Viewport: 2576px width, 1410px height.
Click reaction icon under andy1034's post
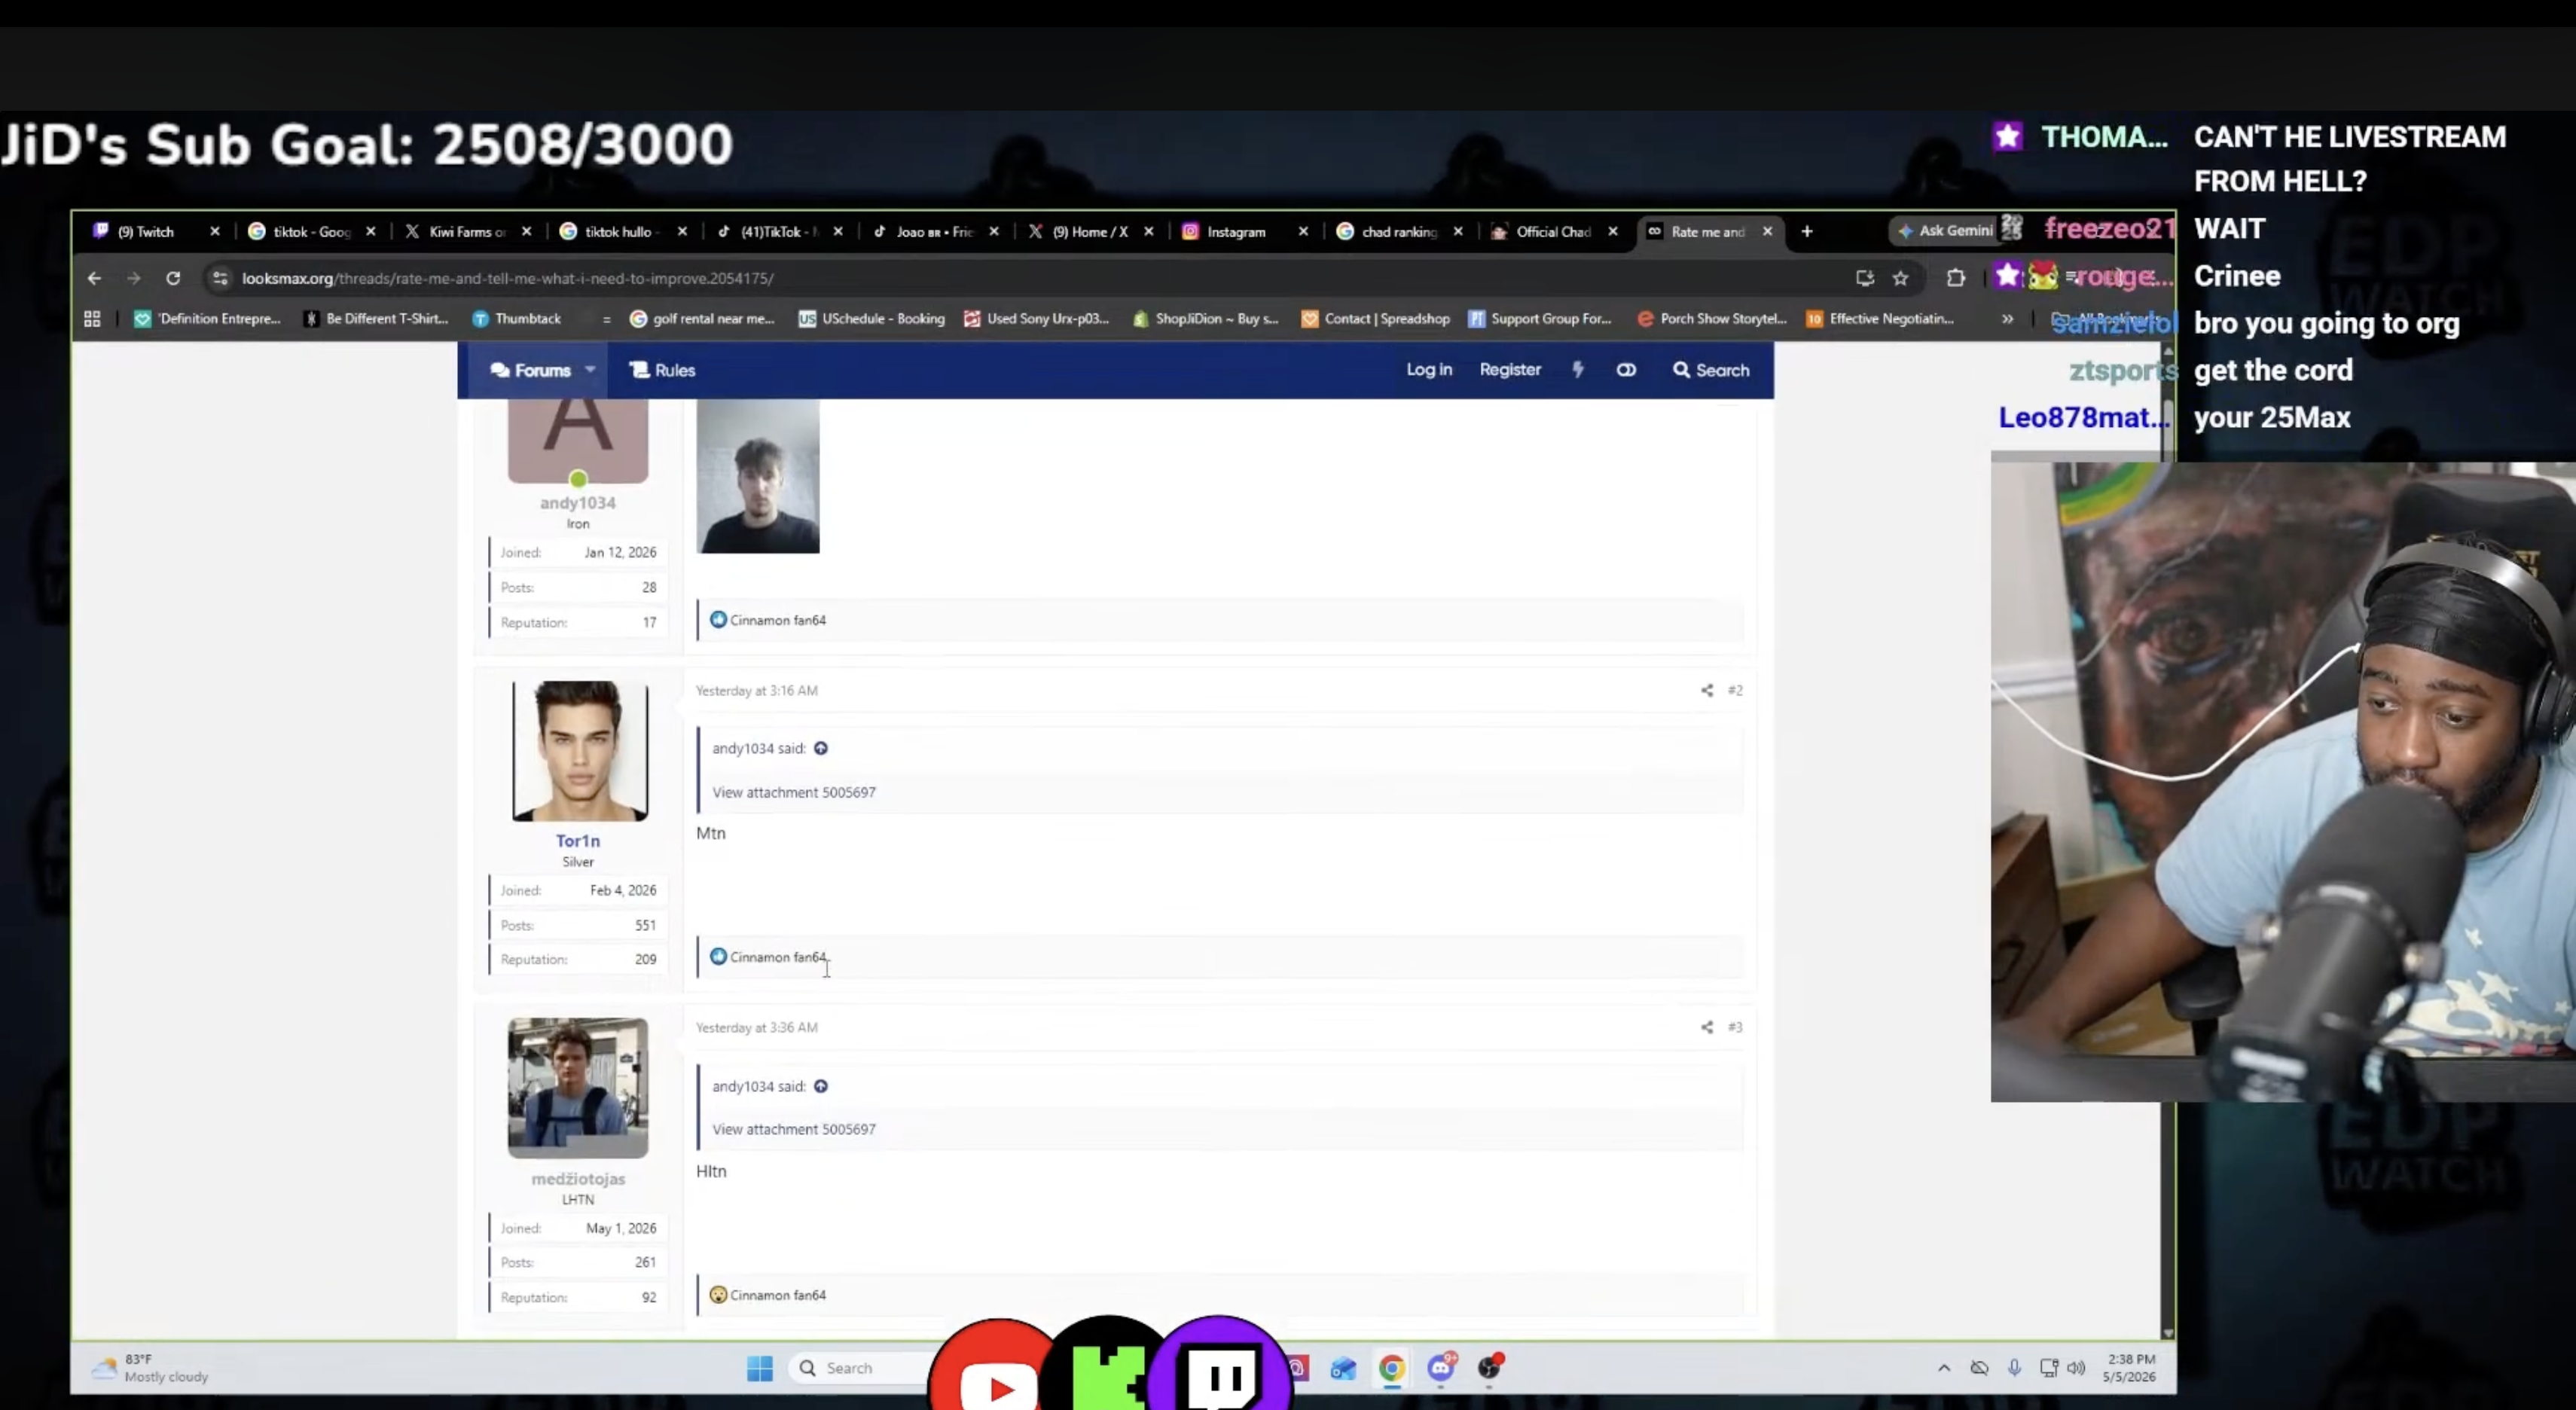[x=718, y=620]
